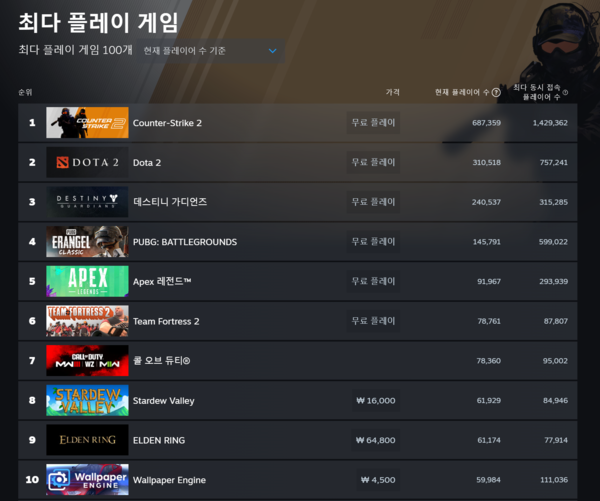Click peak player count 84,946

point(556,400)
